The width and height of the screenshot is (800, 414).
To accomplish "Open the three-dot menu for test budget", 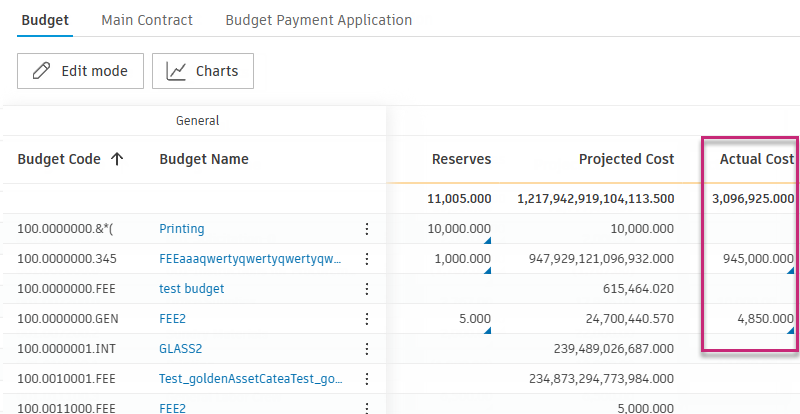I will click(x=366, y=289).
